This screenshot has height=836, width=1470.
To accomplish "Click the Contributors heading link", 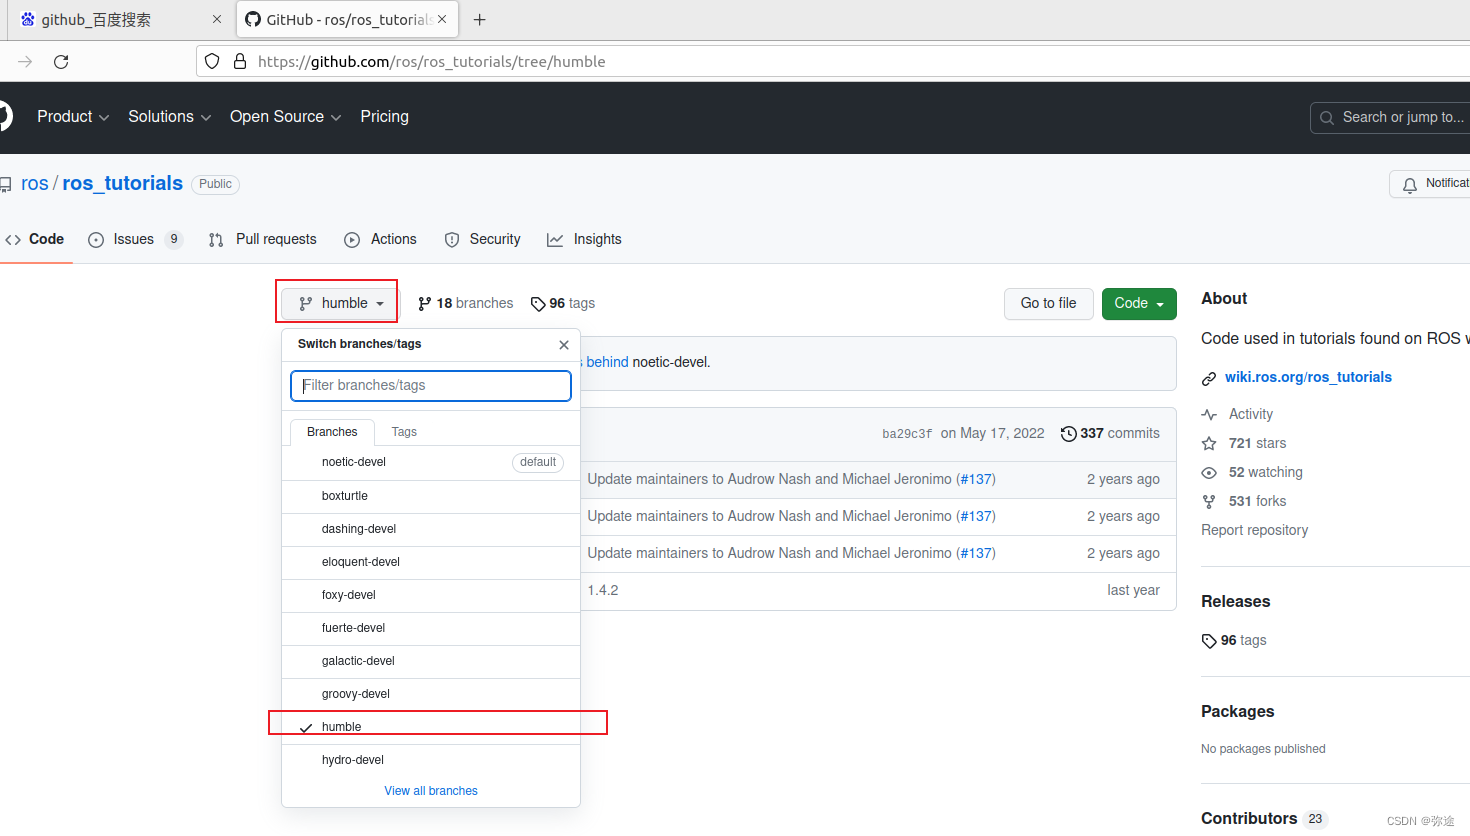I will [1249, 818].
